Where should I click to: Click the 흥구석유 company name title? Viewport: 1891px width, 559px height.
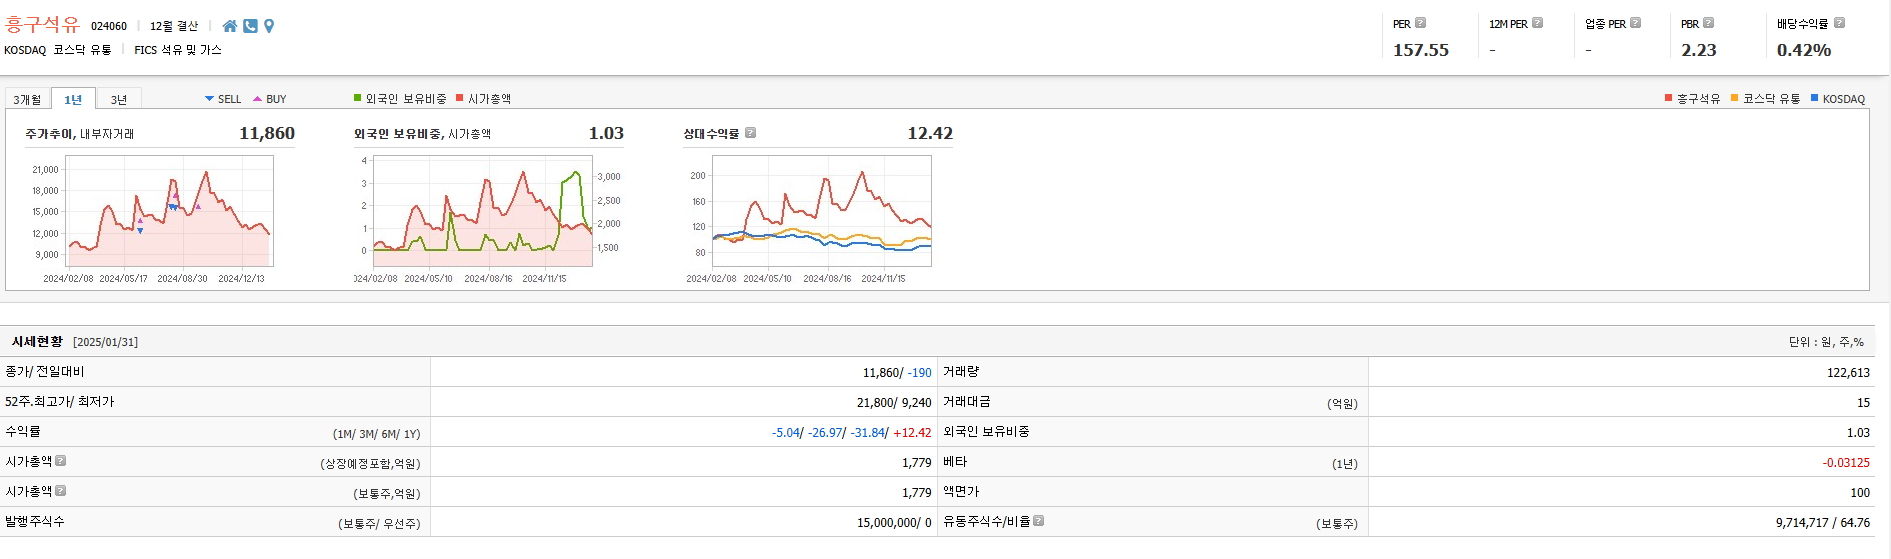pos(42,24)
